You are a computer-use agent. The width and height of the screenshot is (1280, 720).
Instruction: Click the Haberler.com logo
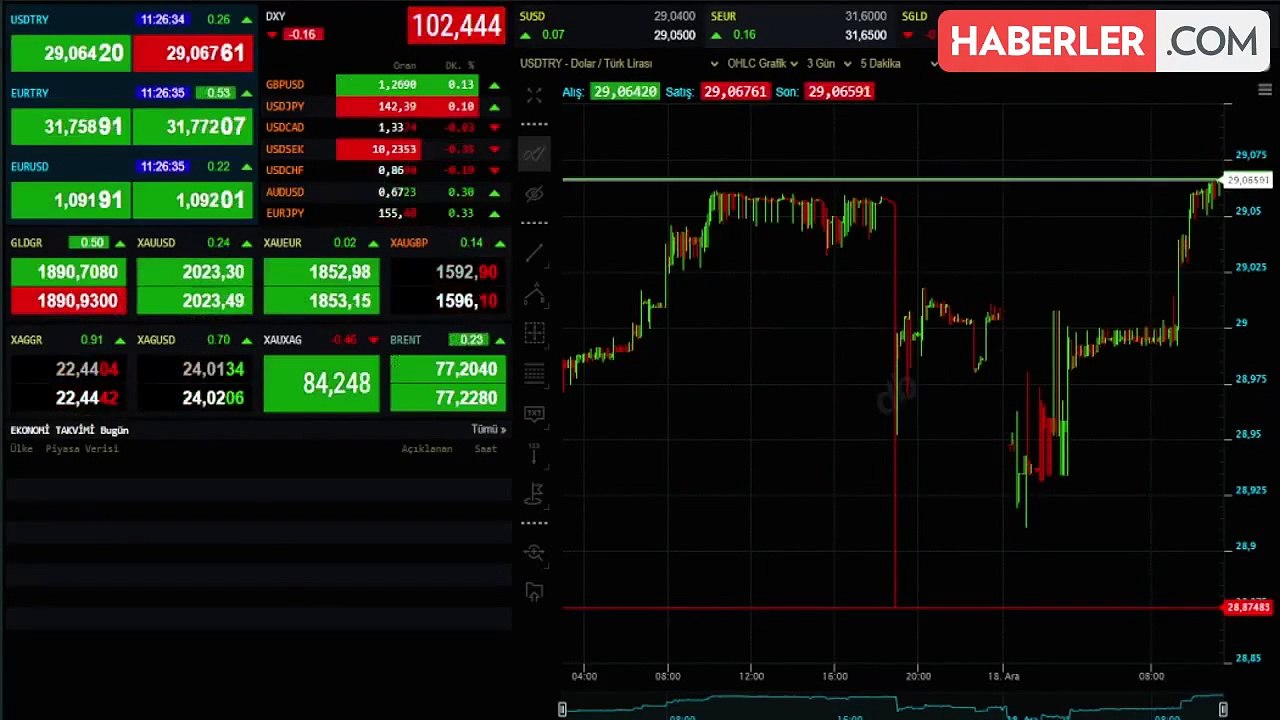pyautogui.click(x=1104, y=41)
